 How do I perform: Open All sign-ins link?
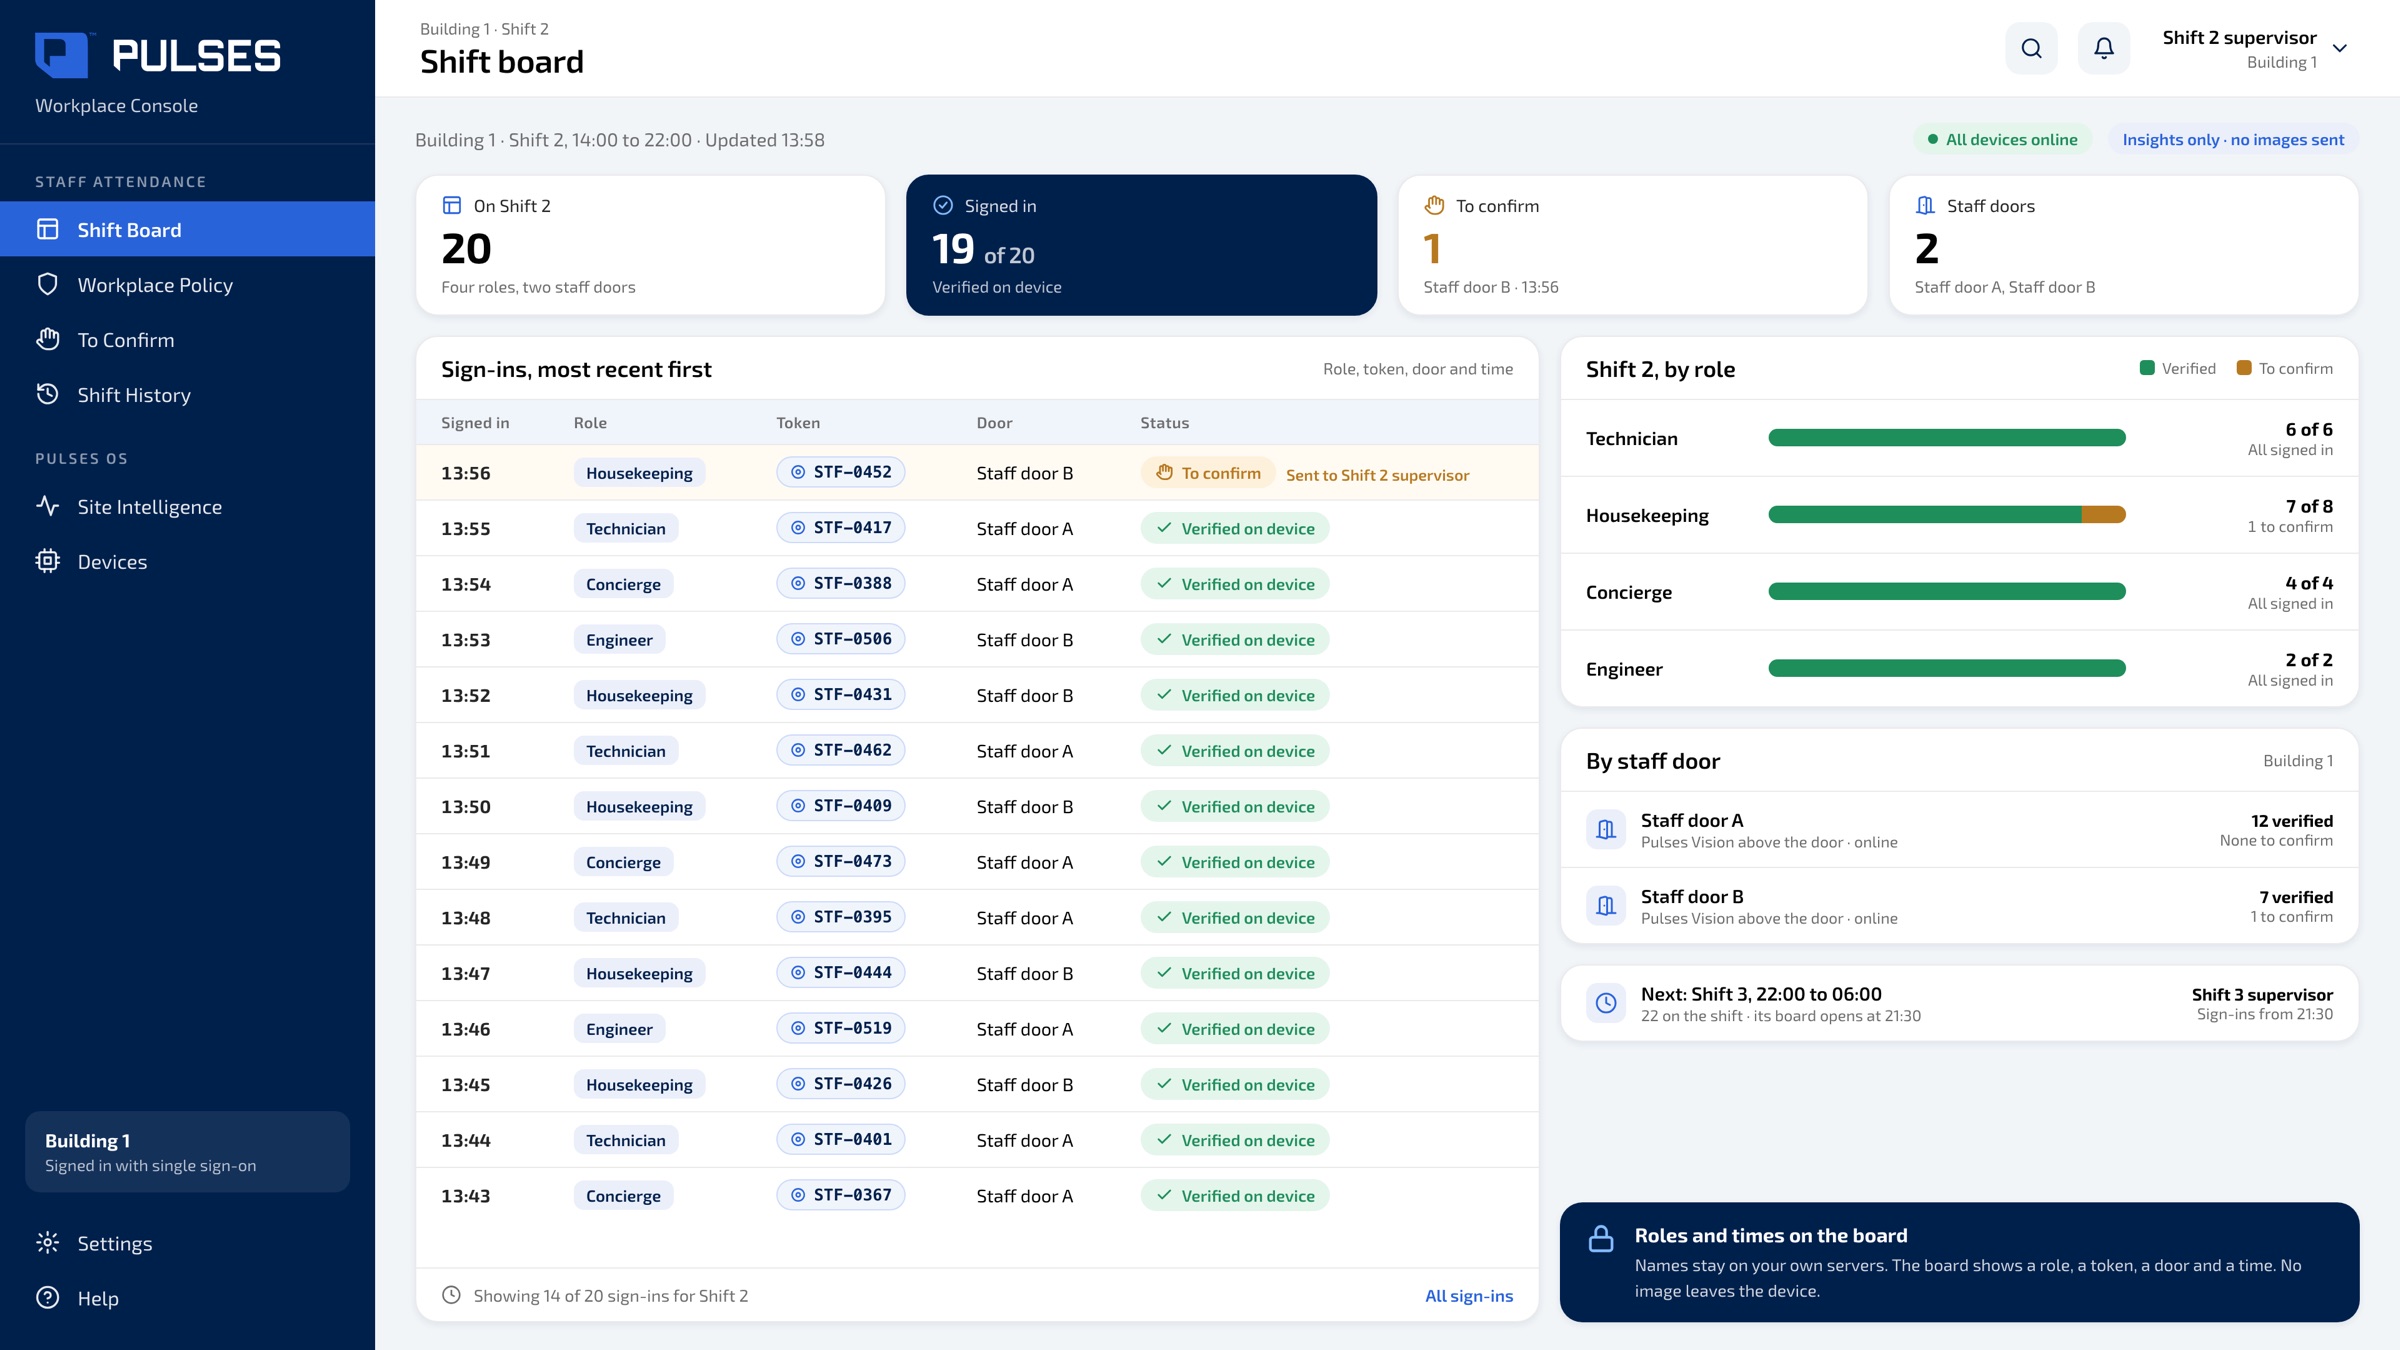pos(1468,1295)
